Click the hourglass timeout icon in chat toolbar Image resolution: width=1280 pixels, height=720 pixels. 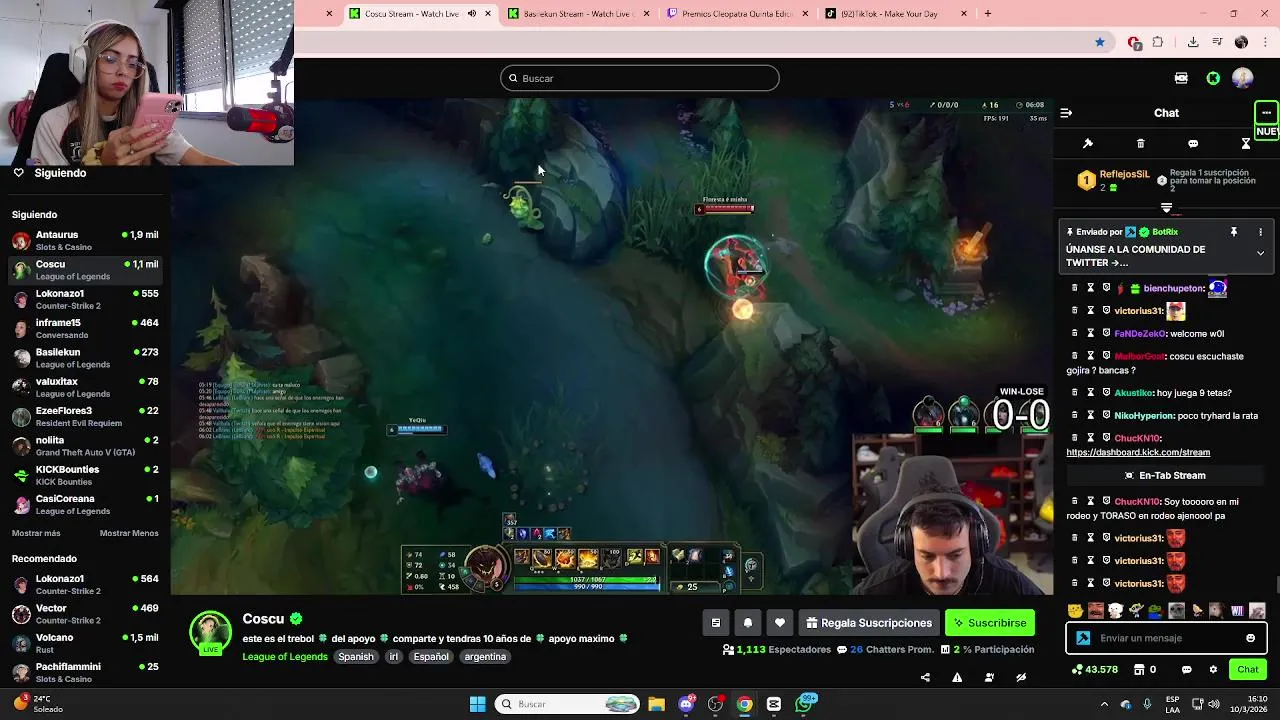1246,144
